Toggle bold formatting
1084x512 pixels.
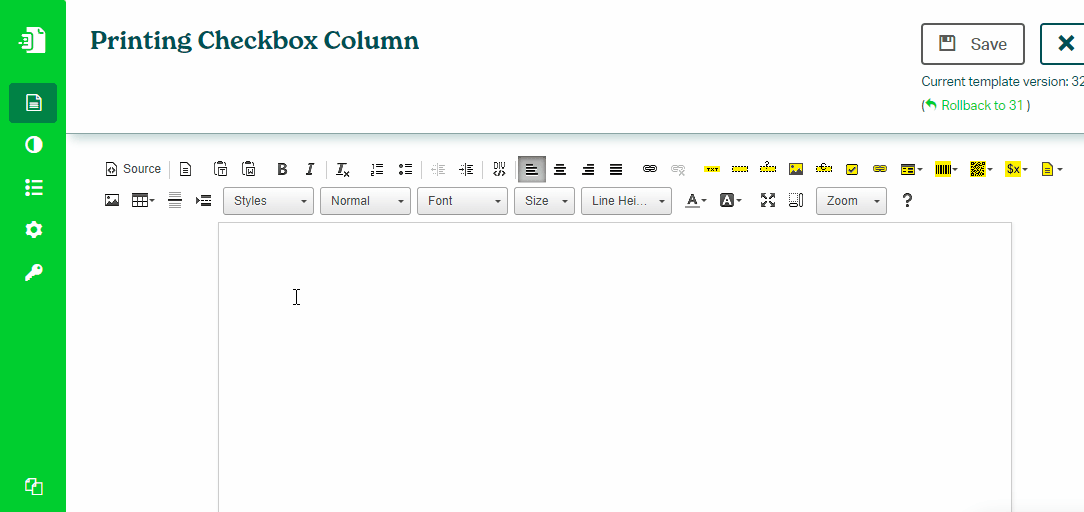coord(282,170)
